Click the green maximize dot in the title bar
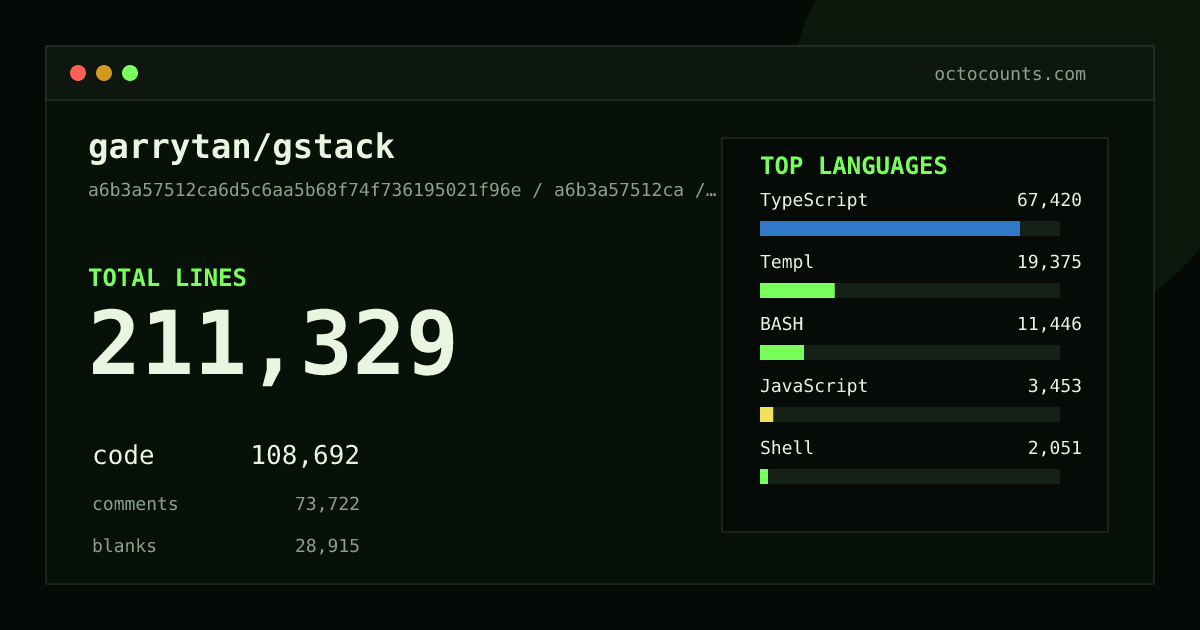 [130, 73]
